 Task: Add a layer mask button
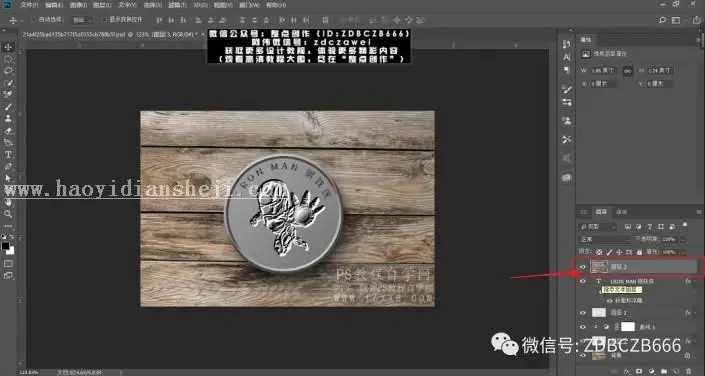point(639,371)
